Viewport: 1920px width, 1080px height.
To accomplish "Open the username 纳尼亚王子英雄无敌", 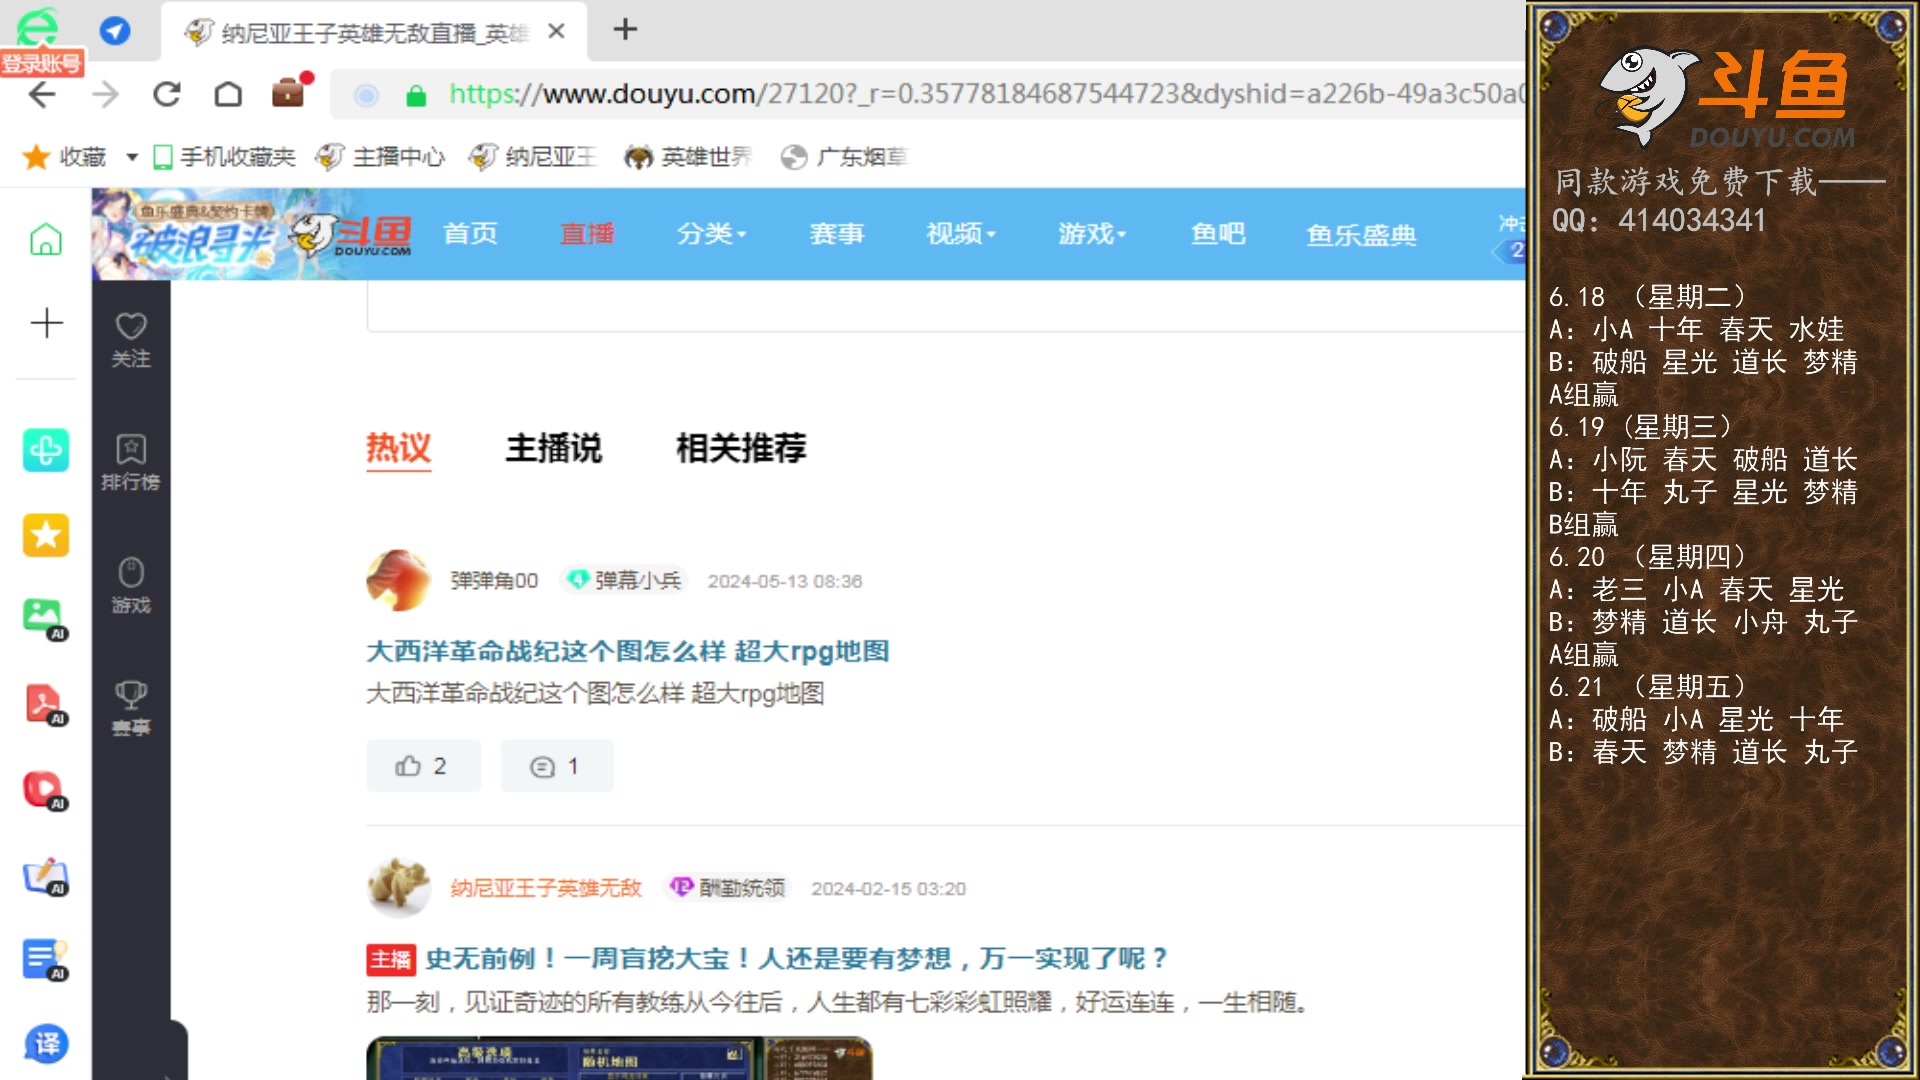I will (545, 888).
